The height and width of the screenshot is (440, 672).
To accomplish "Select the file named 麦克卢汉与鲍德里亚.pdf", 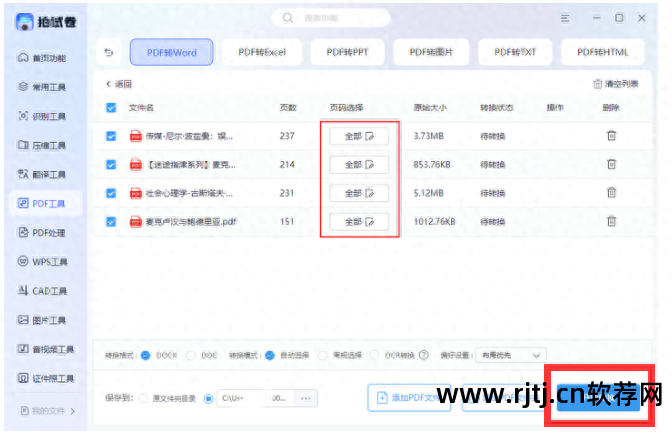I will tap(191, 221).
